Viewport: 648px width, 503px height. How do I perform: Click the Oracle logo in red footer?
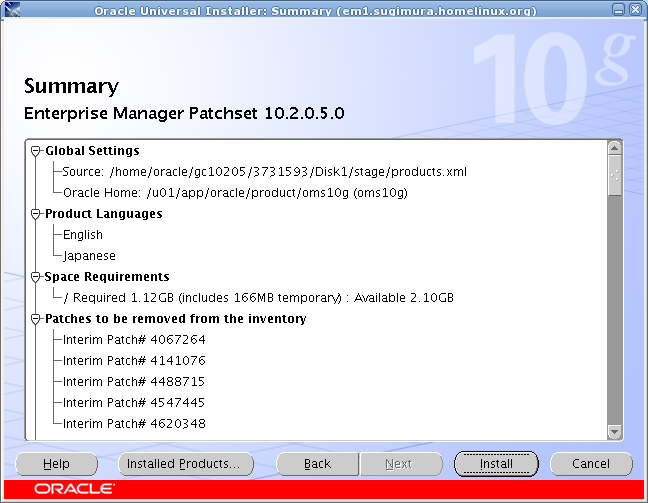click(74, 489)
